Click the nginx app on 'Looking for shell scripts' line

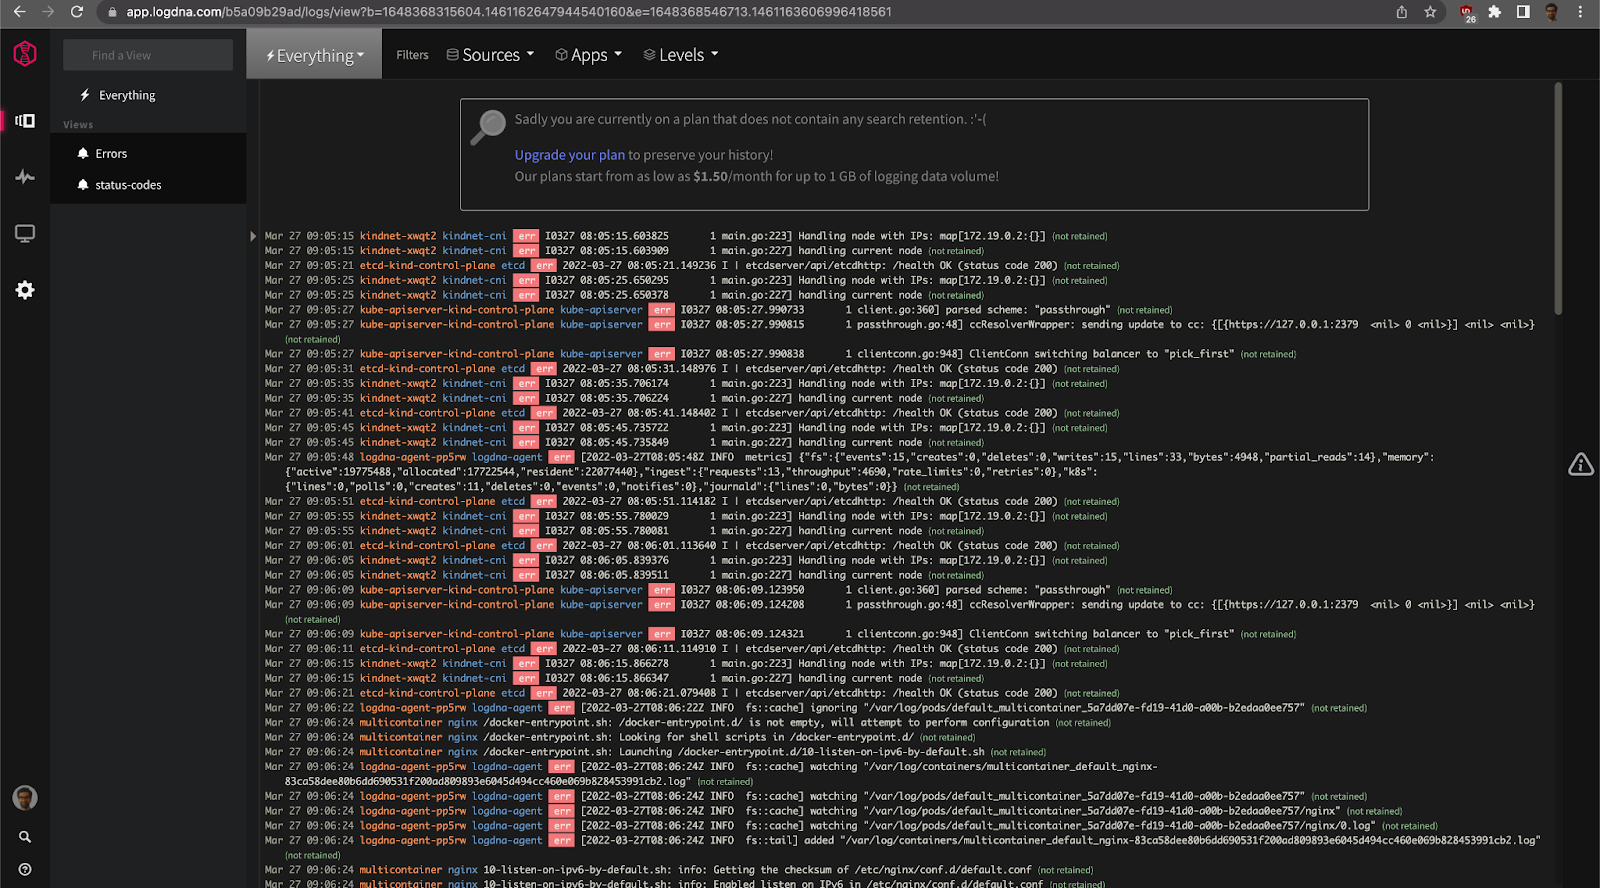click(462, 737)
